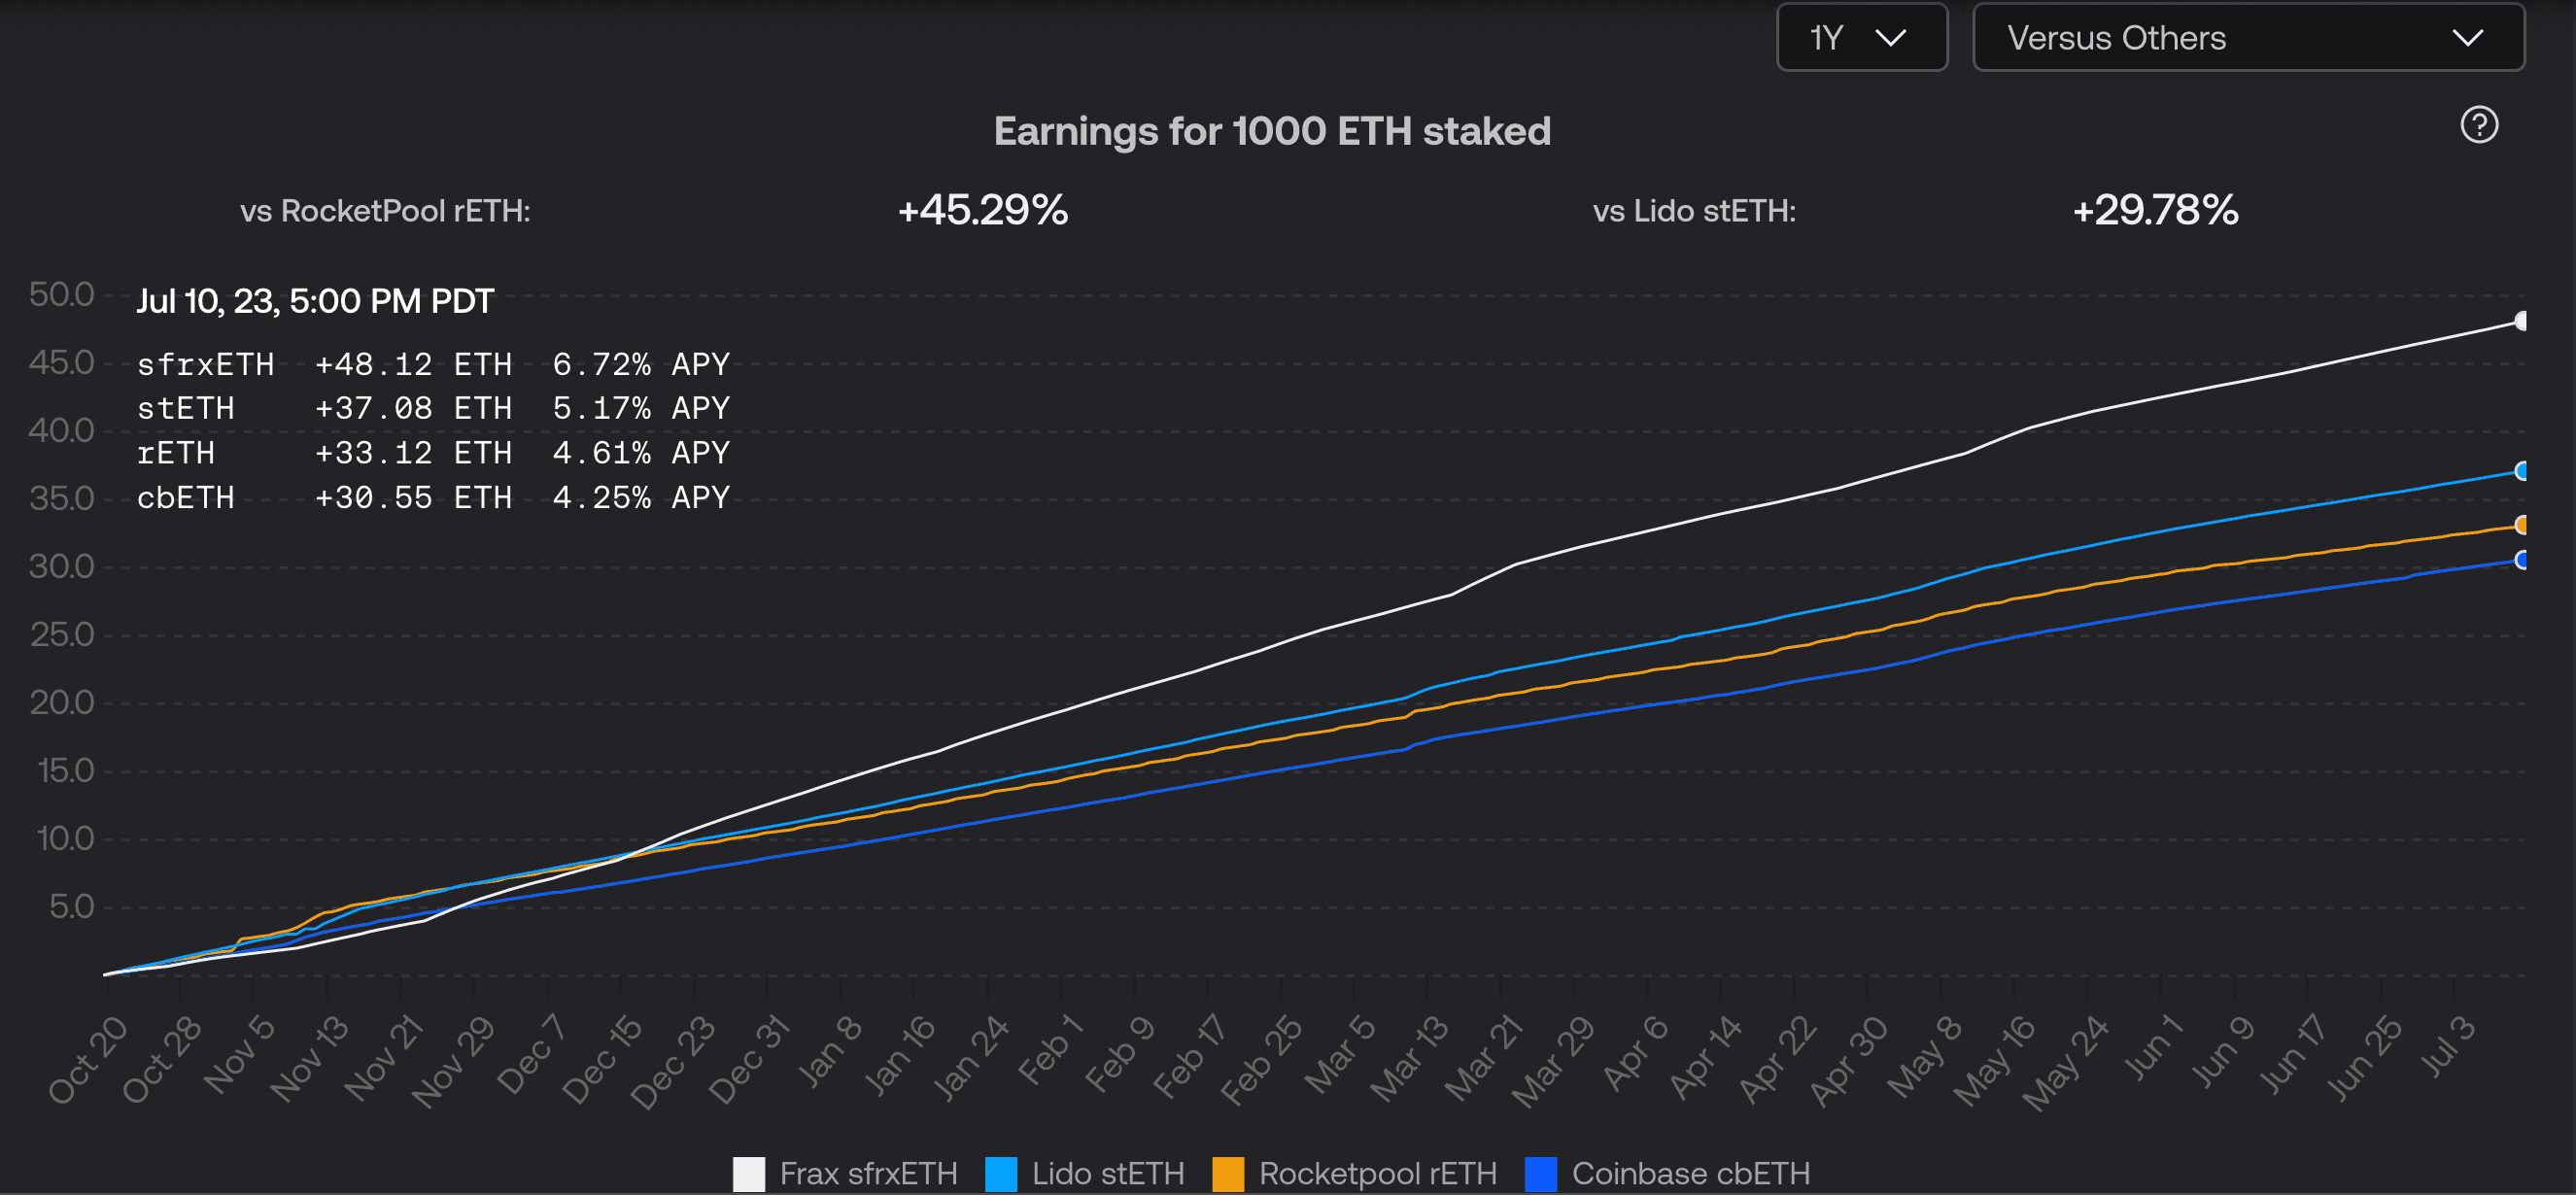Viewport: 2576px width, 1195px height.
Task: Click the white Frax sfrxETH color swatch
Action: click(x=748, y=1173)
